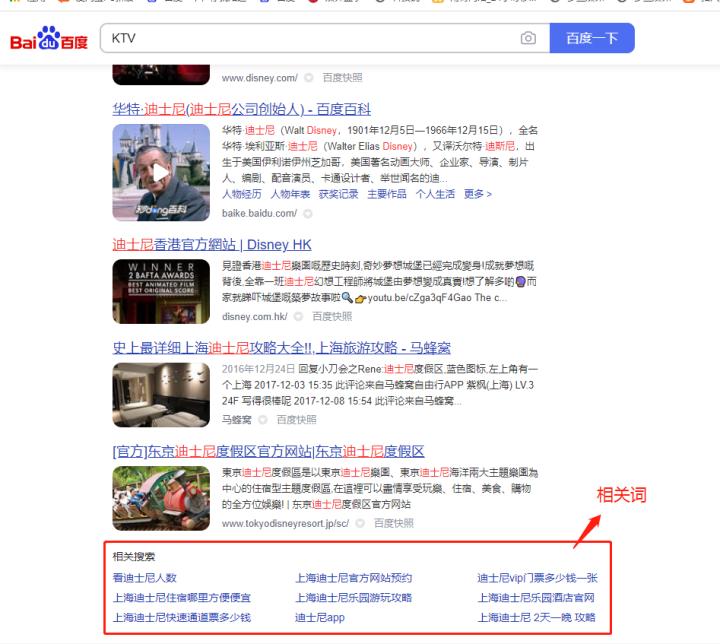Image resolution: width=720 pixels, height=644 pixels.
Task: Click dropdown icon next to 马蜂窝 source
Action: (x=263, y=420)
